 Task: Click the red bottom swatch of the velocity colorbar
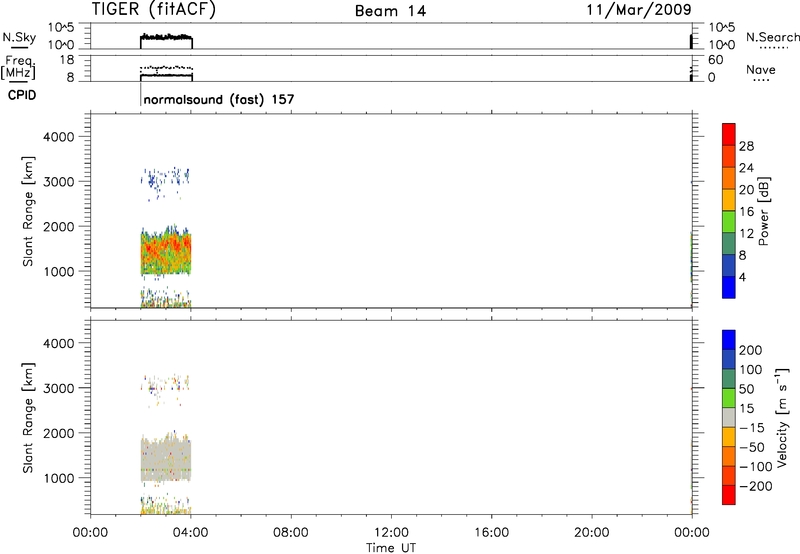729,495
